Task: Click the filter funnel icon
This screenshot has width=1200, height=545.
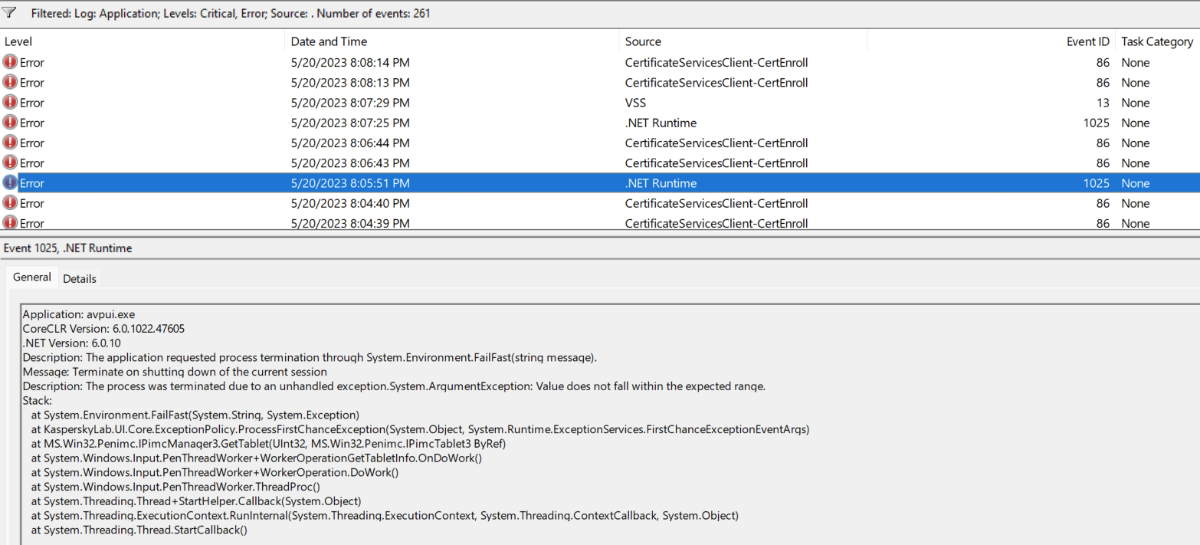Action: (10, 13)
